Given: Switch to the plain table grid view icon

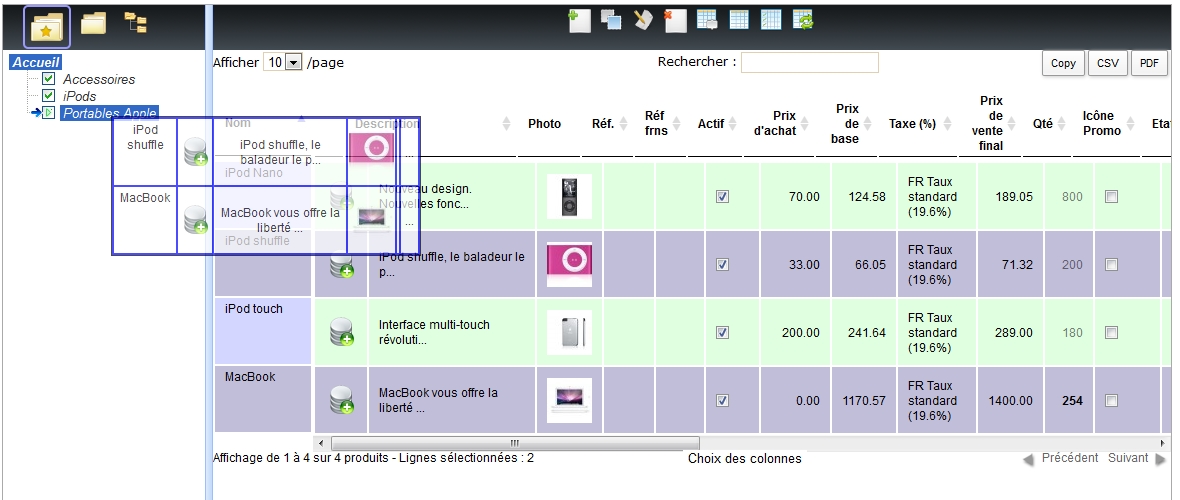Looking at the screenshot, I should pyautogui.click(x=739, y=20).
